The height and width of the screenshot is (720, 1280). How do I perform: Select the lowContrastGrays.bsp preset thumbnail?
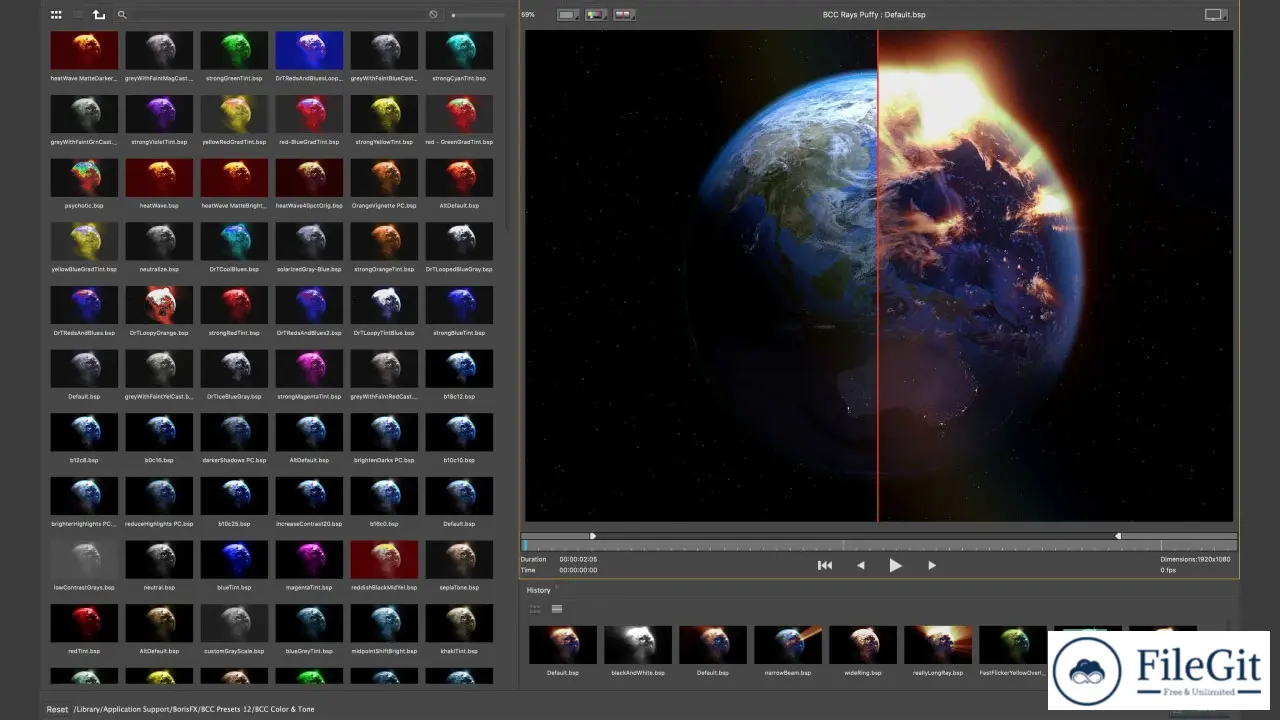pyautogui.click(x=84, y=560)
